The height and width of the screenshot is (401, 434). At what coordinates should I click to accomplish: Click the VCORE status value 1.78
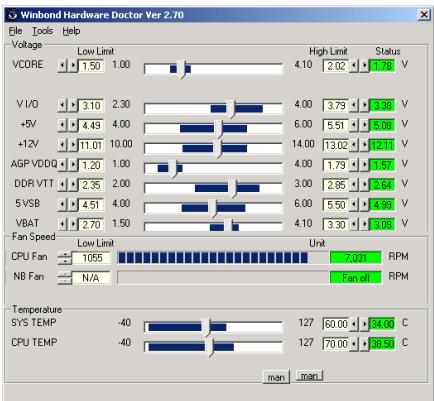(382, 66)
